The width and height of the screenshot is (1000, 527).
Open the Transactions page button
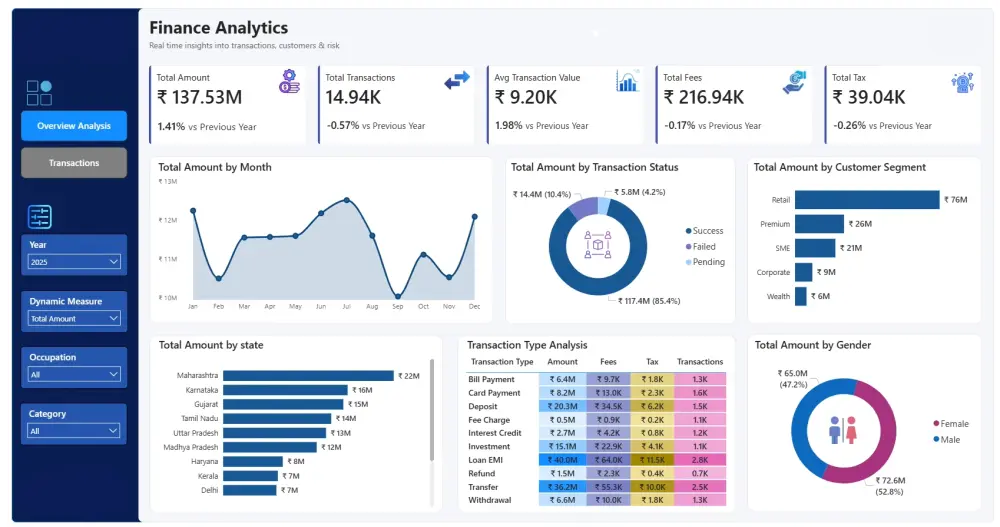tap(74, 163)
